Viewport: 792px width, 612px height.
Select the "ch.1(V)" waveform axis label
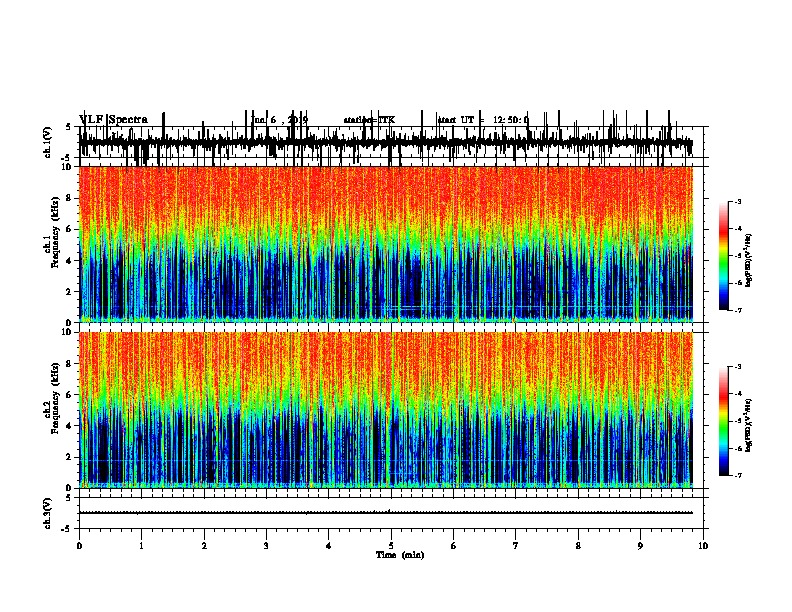48,142
